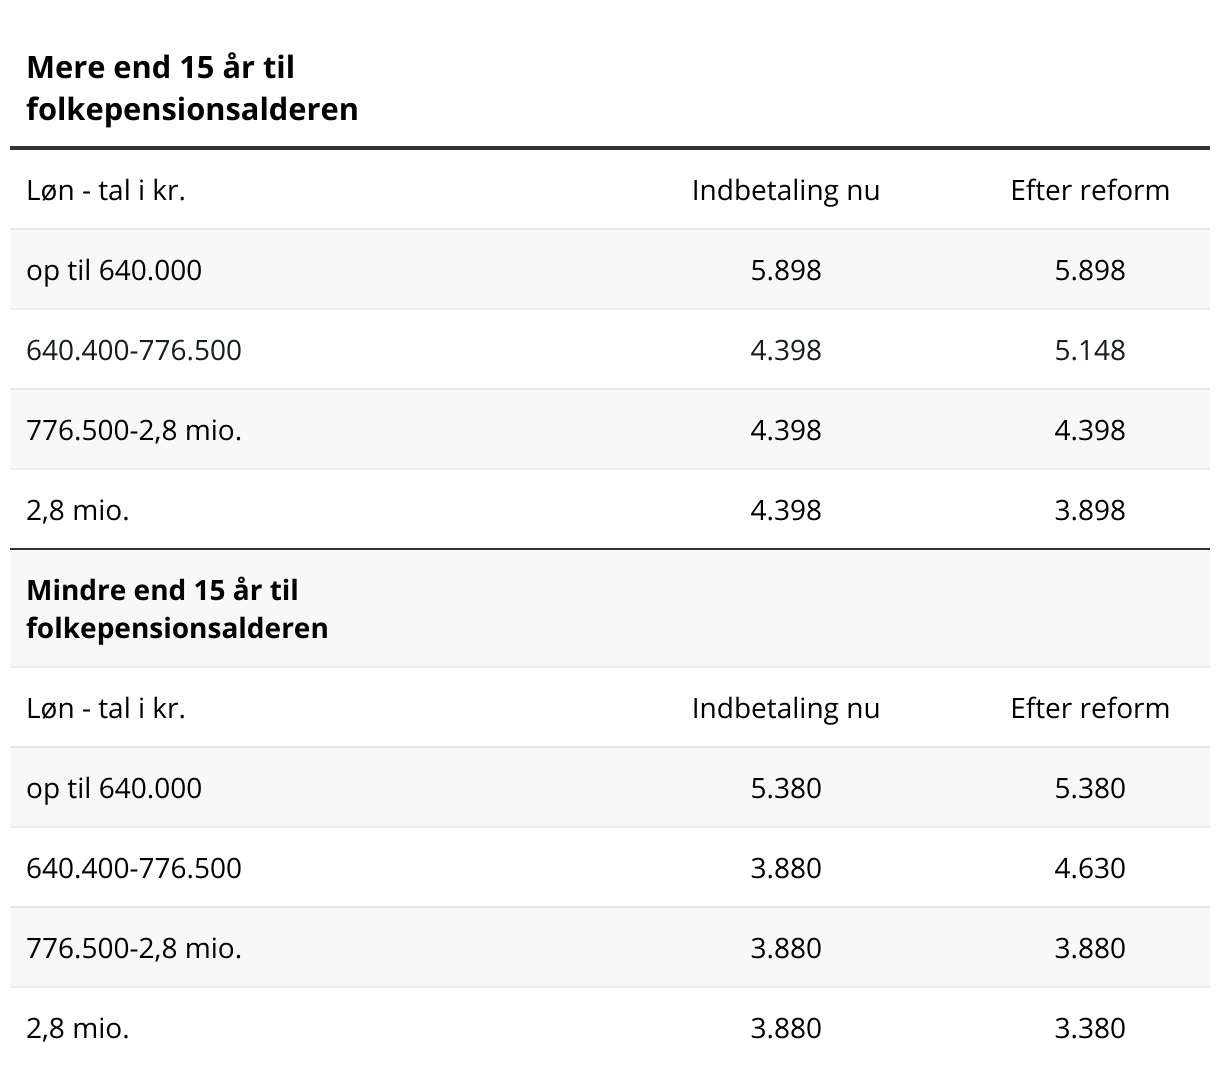Click the lower '776.500-2,8 mio.' row label
Viewport: 1220px width, 1076px height.
click(134, 948)
